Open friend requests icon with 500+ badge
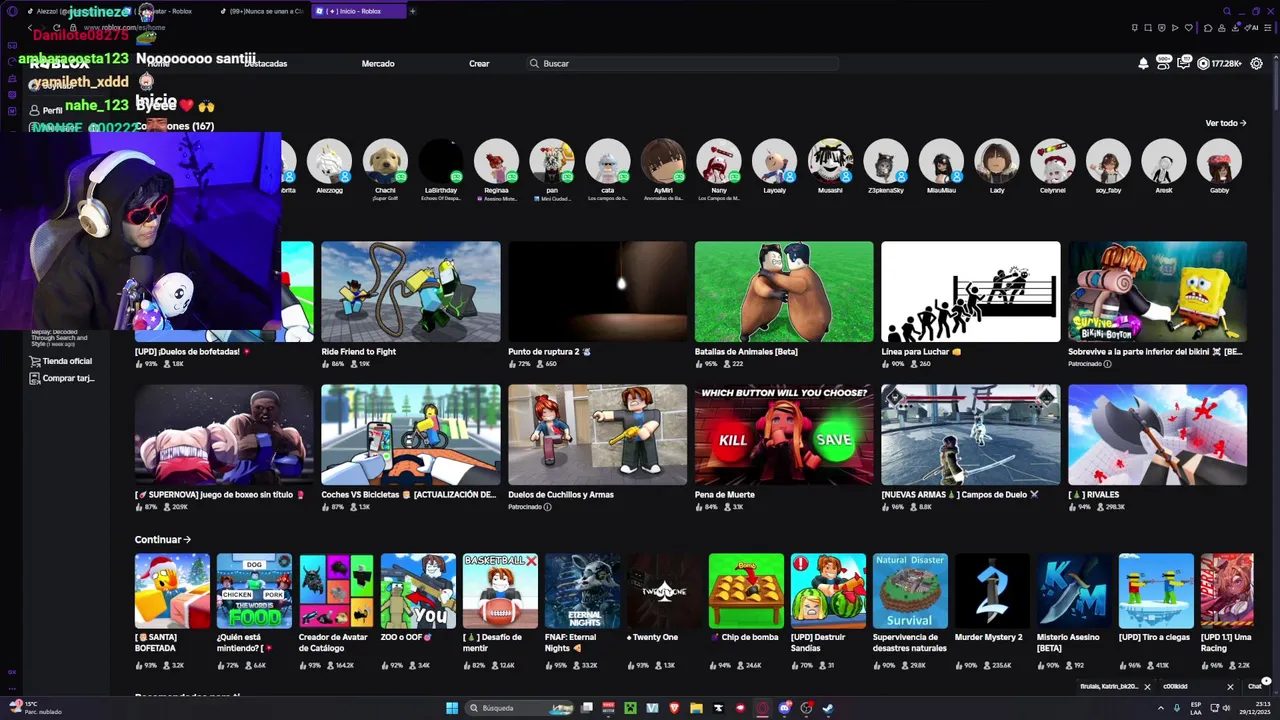Image resolution: width=1280 pixels, height=720 pixels. [1164, 62]
